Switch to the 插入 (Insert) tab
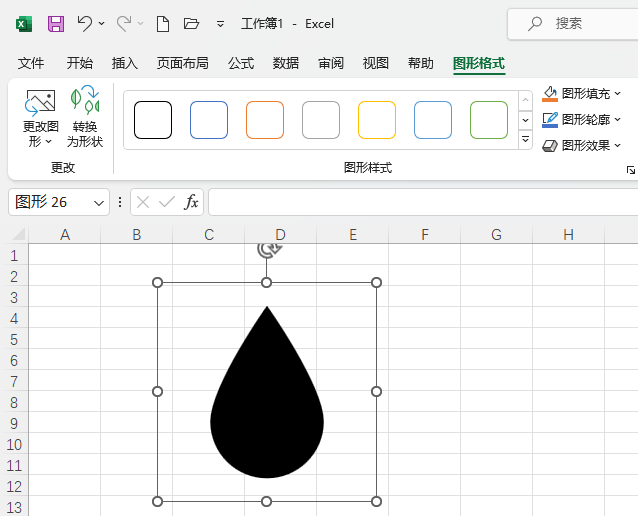This screenshot has width=638, height=516. click(x=125, y=64)
